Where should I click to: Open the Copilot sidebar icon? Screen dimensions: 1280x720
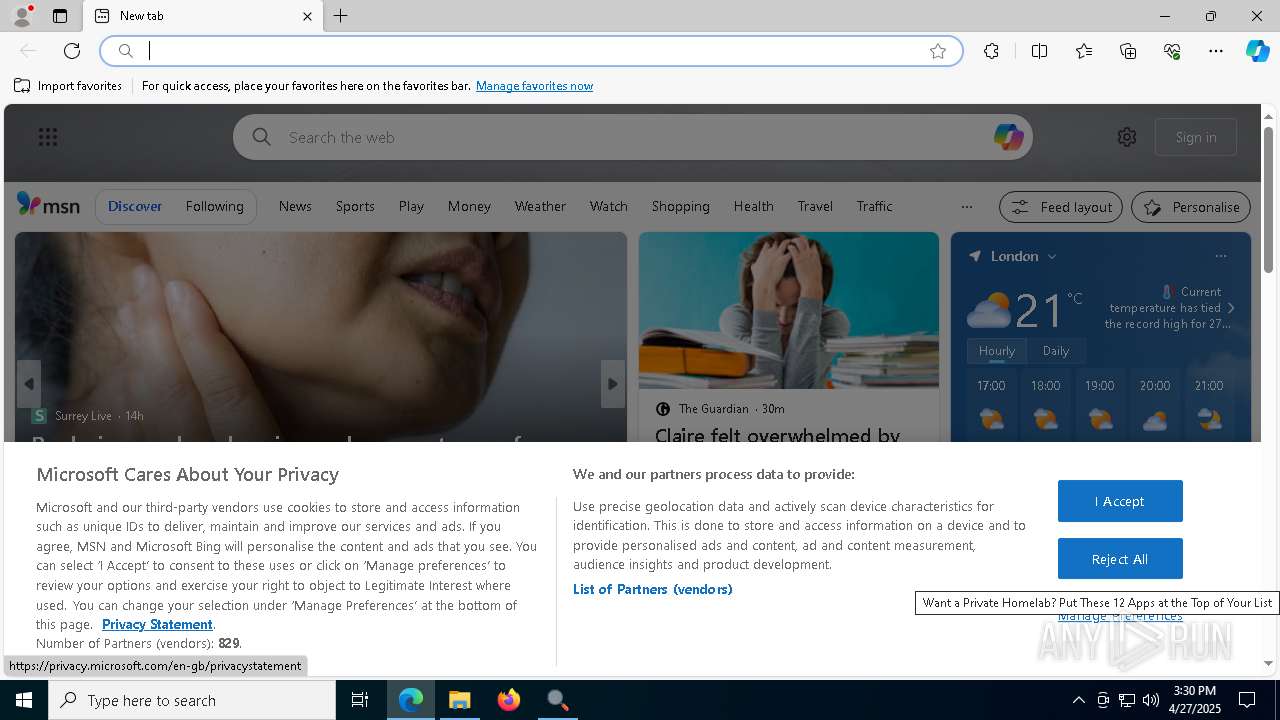pyautogui.click(x=1257, y=51)
